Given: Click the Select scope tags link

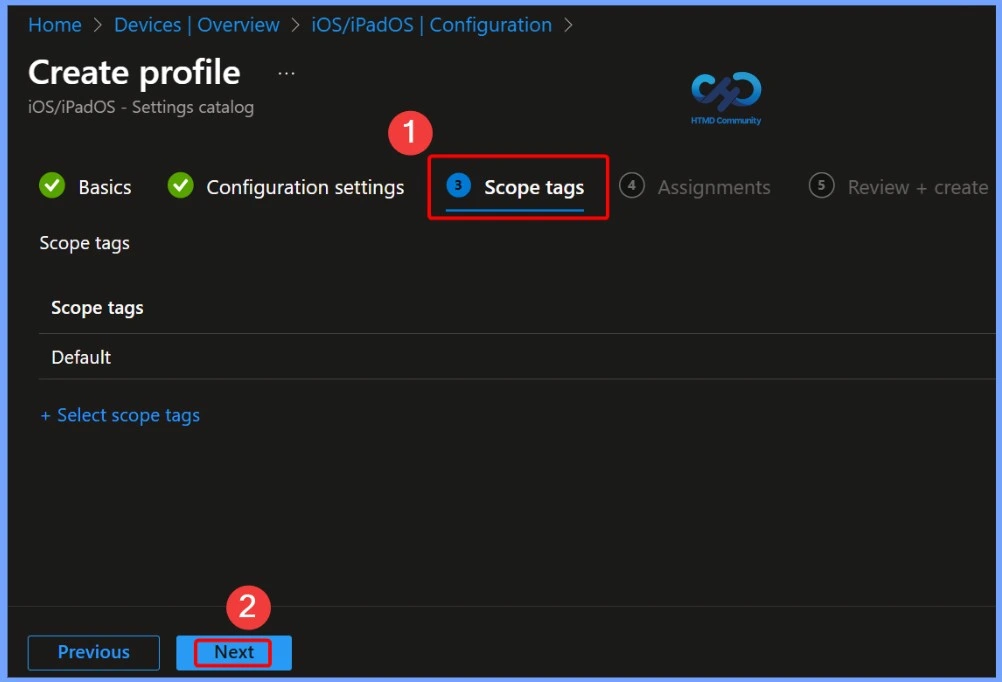Looking at the screenshot, I should point(120,415).
